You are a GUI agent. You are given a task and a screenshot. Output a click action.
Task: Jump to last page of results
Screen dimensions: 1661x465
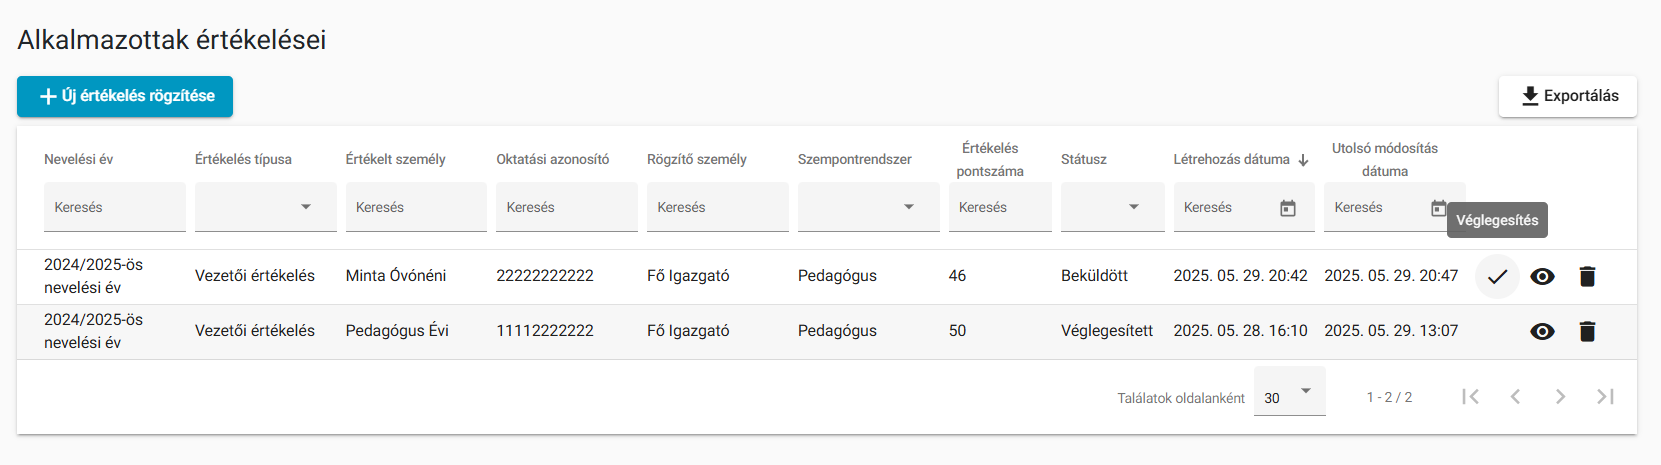tap(1605, 397)
